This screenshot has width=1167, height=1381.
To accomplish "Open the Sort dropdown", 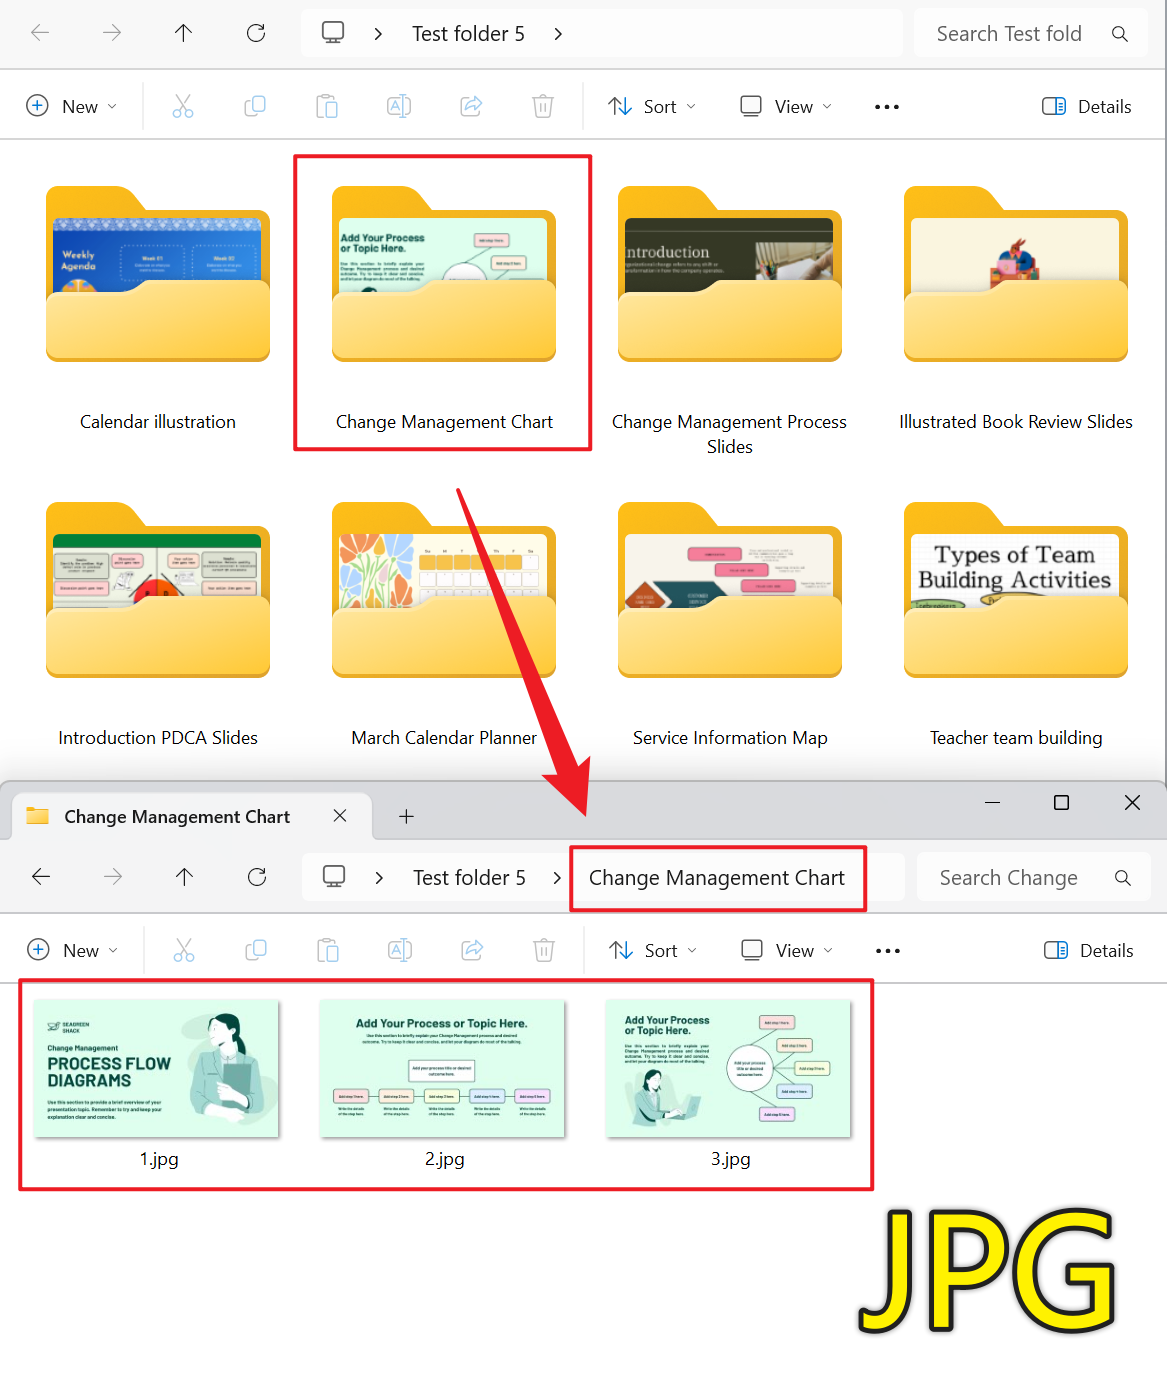I will [651, 106].
